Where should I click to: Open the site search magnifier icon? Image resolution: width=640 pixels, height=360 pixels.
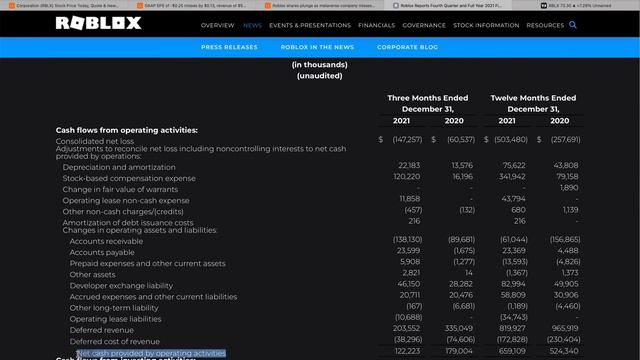pos(573,25)
